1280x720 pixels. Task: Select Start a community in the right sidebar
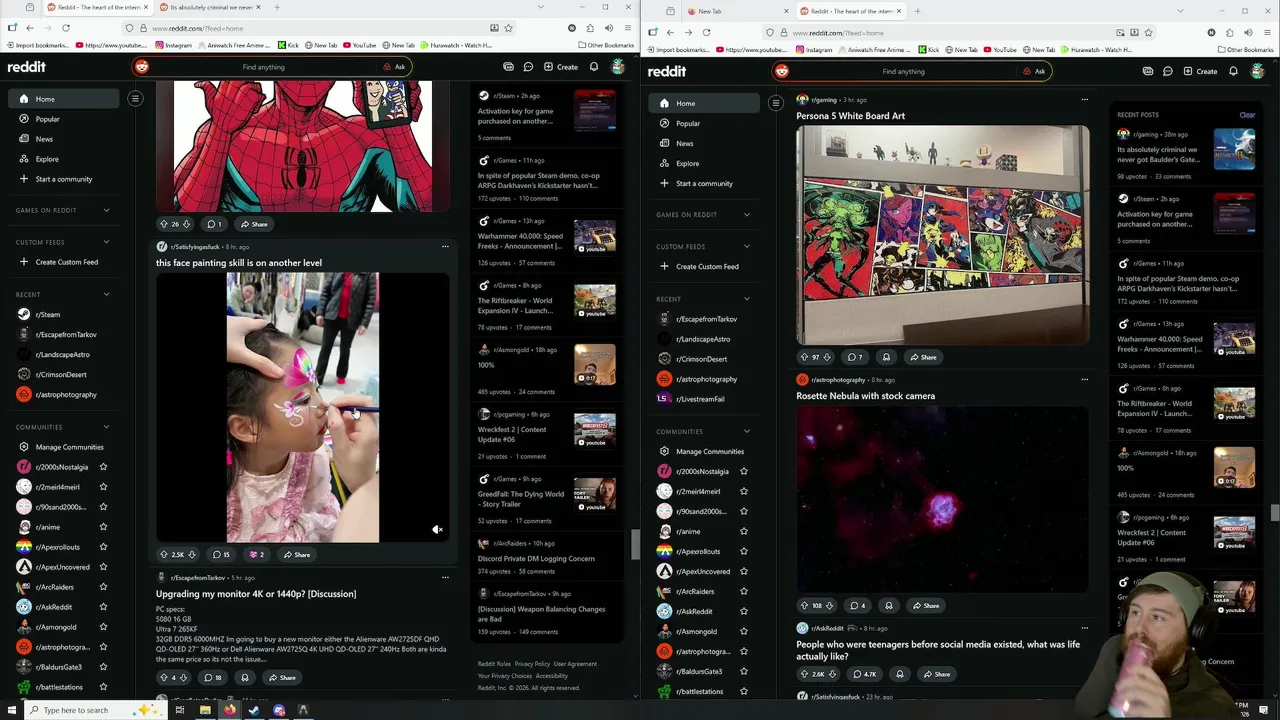(x=703, y=183)
